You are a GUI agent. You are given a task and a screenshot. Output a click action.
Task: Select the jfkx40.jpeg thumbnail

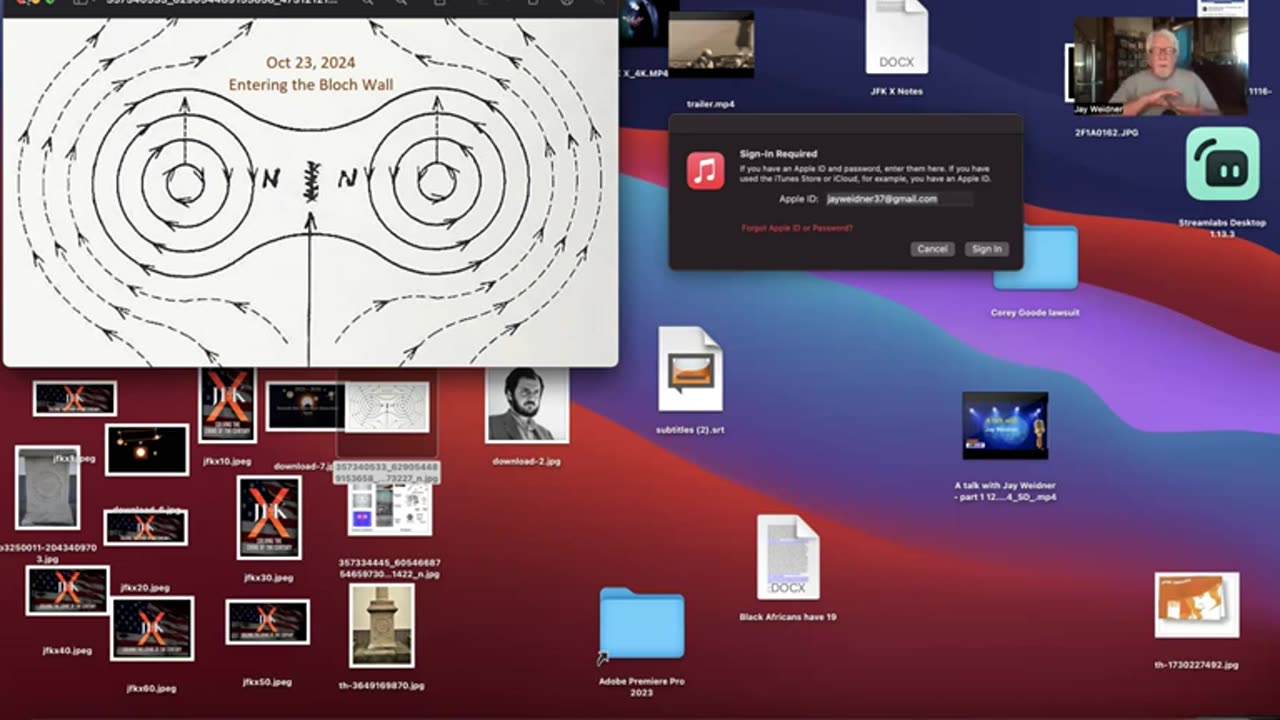pyautogui.click(x=67, y=590)
